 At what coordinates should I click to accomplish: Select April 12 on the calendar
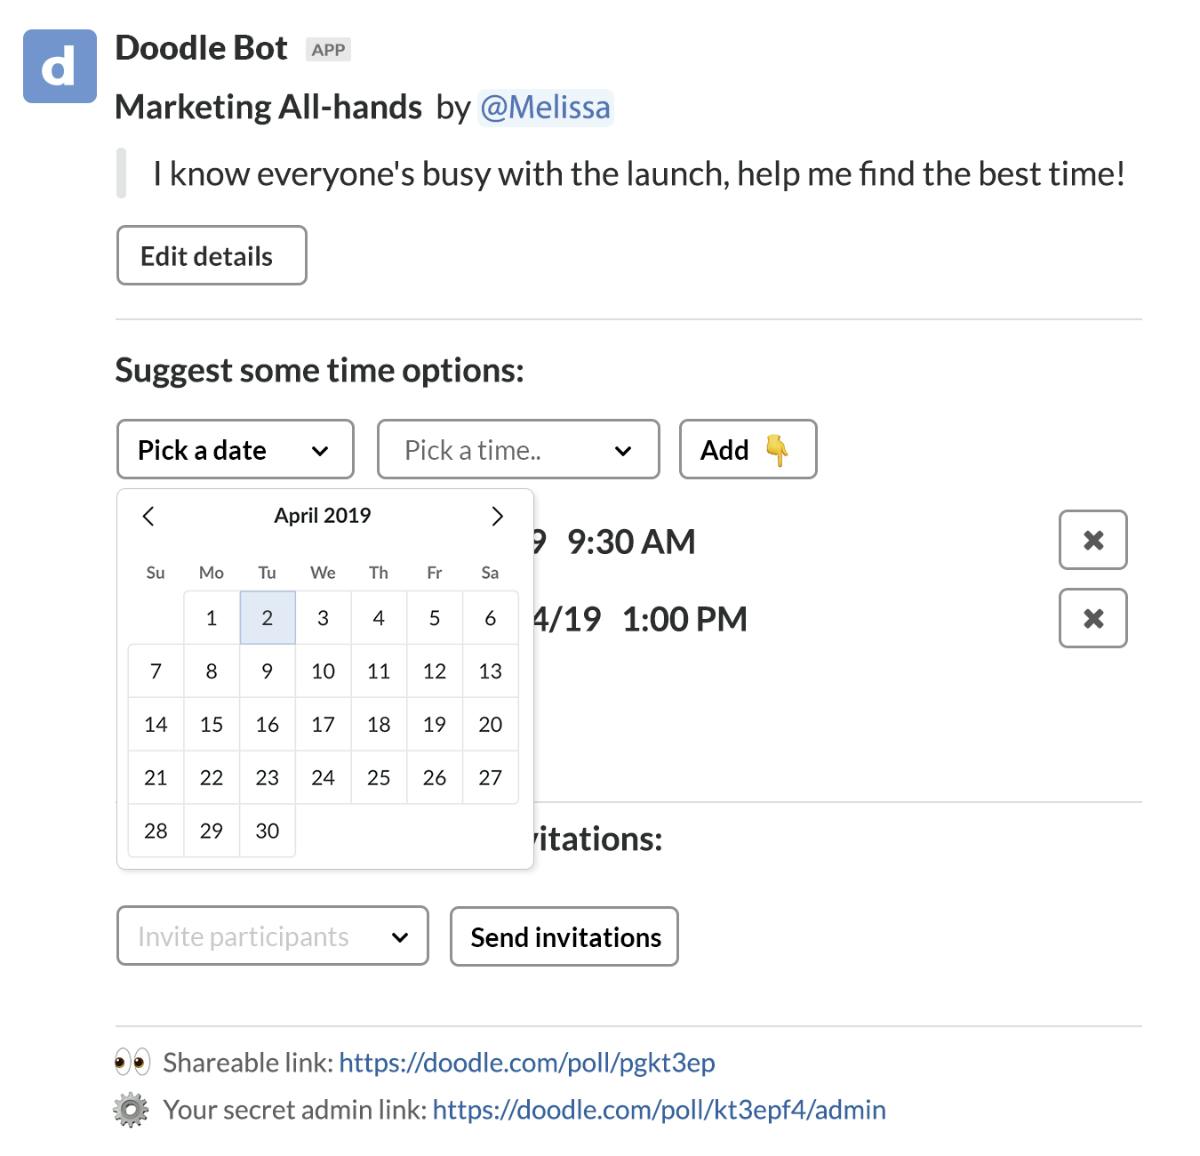click(434, 671)
